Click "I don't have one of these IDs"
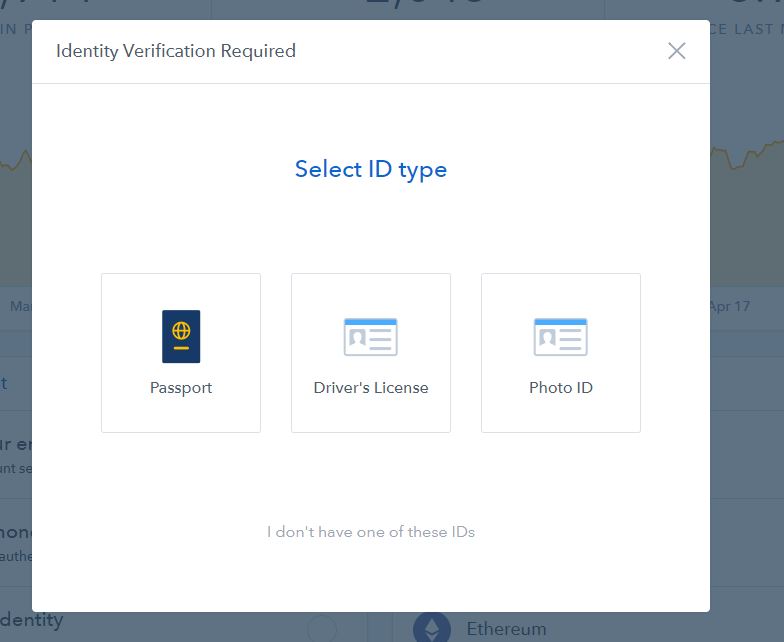The height and width of the screenshot is (642, 784). (x=371, y=532)
